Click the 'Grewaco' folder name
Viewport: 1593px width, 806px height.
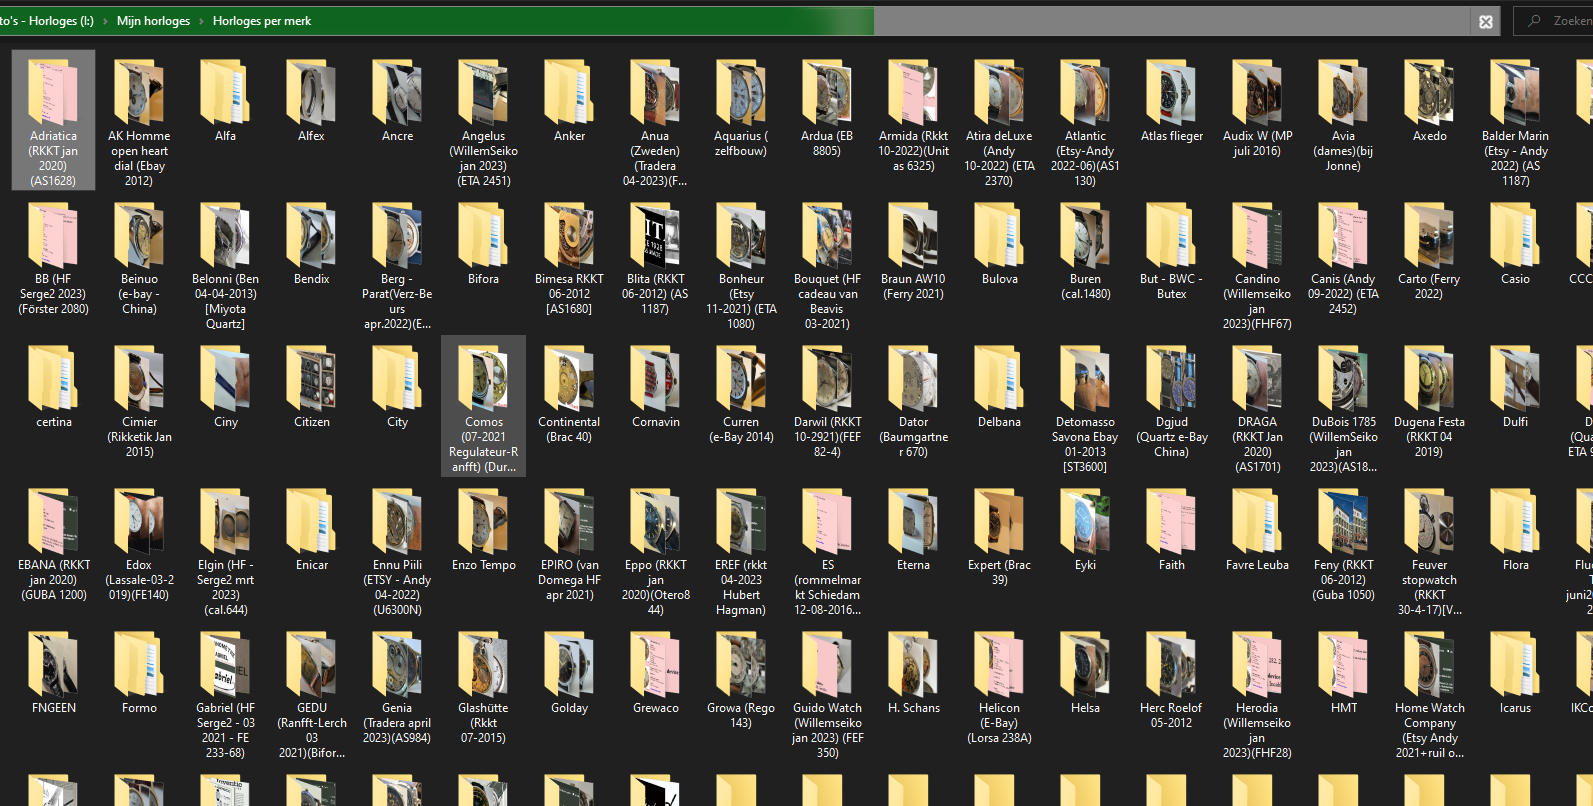click(x=656, y=708)
